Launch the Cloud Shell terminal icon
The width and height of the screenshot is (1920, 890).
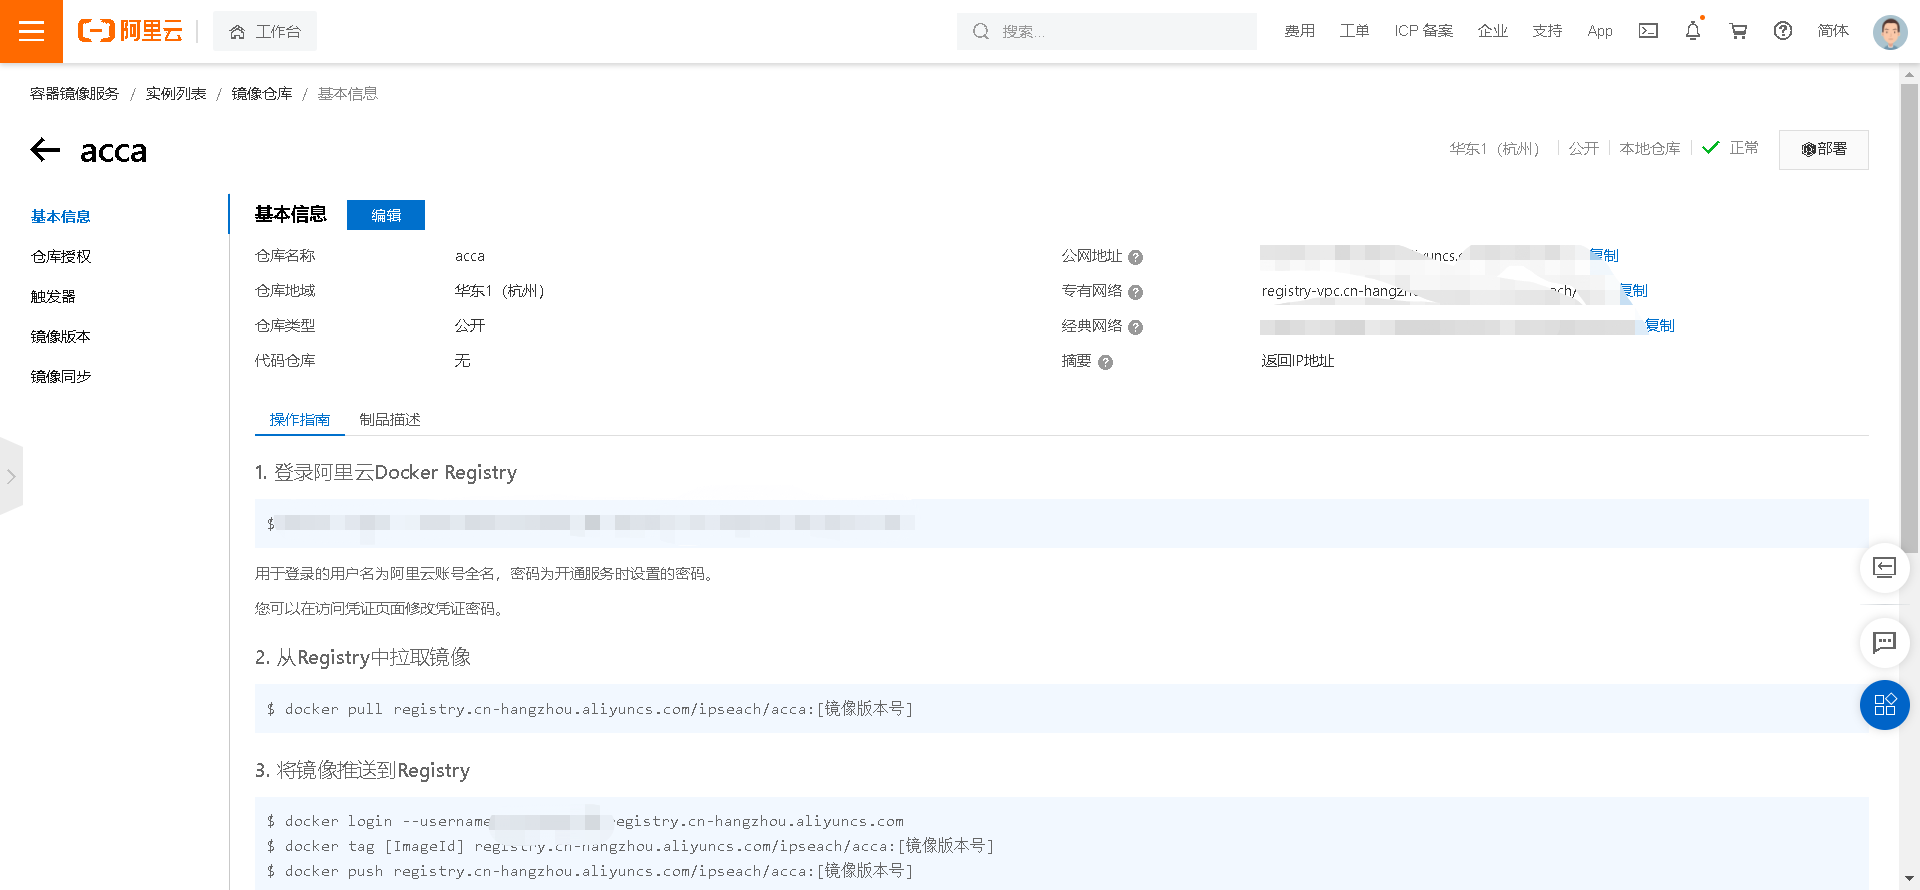pyautogui.click(x=1648, y=31)
